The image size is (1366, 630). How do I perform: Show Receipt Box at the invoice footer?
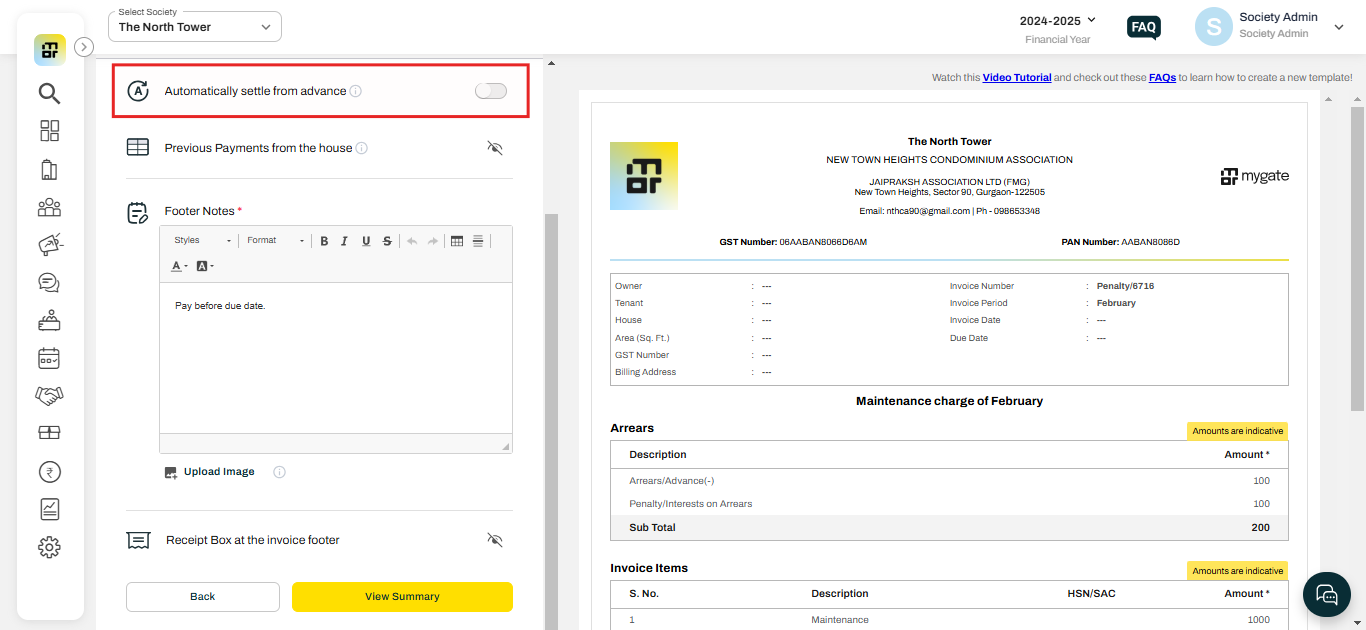495,539
